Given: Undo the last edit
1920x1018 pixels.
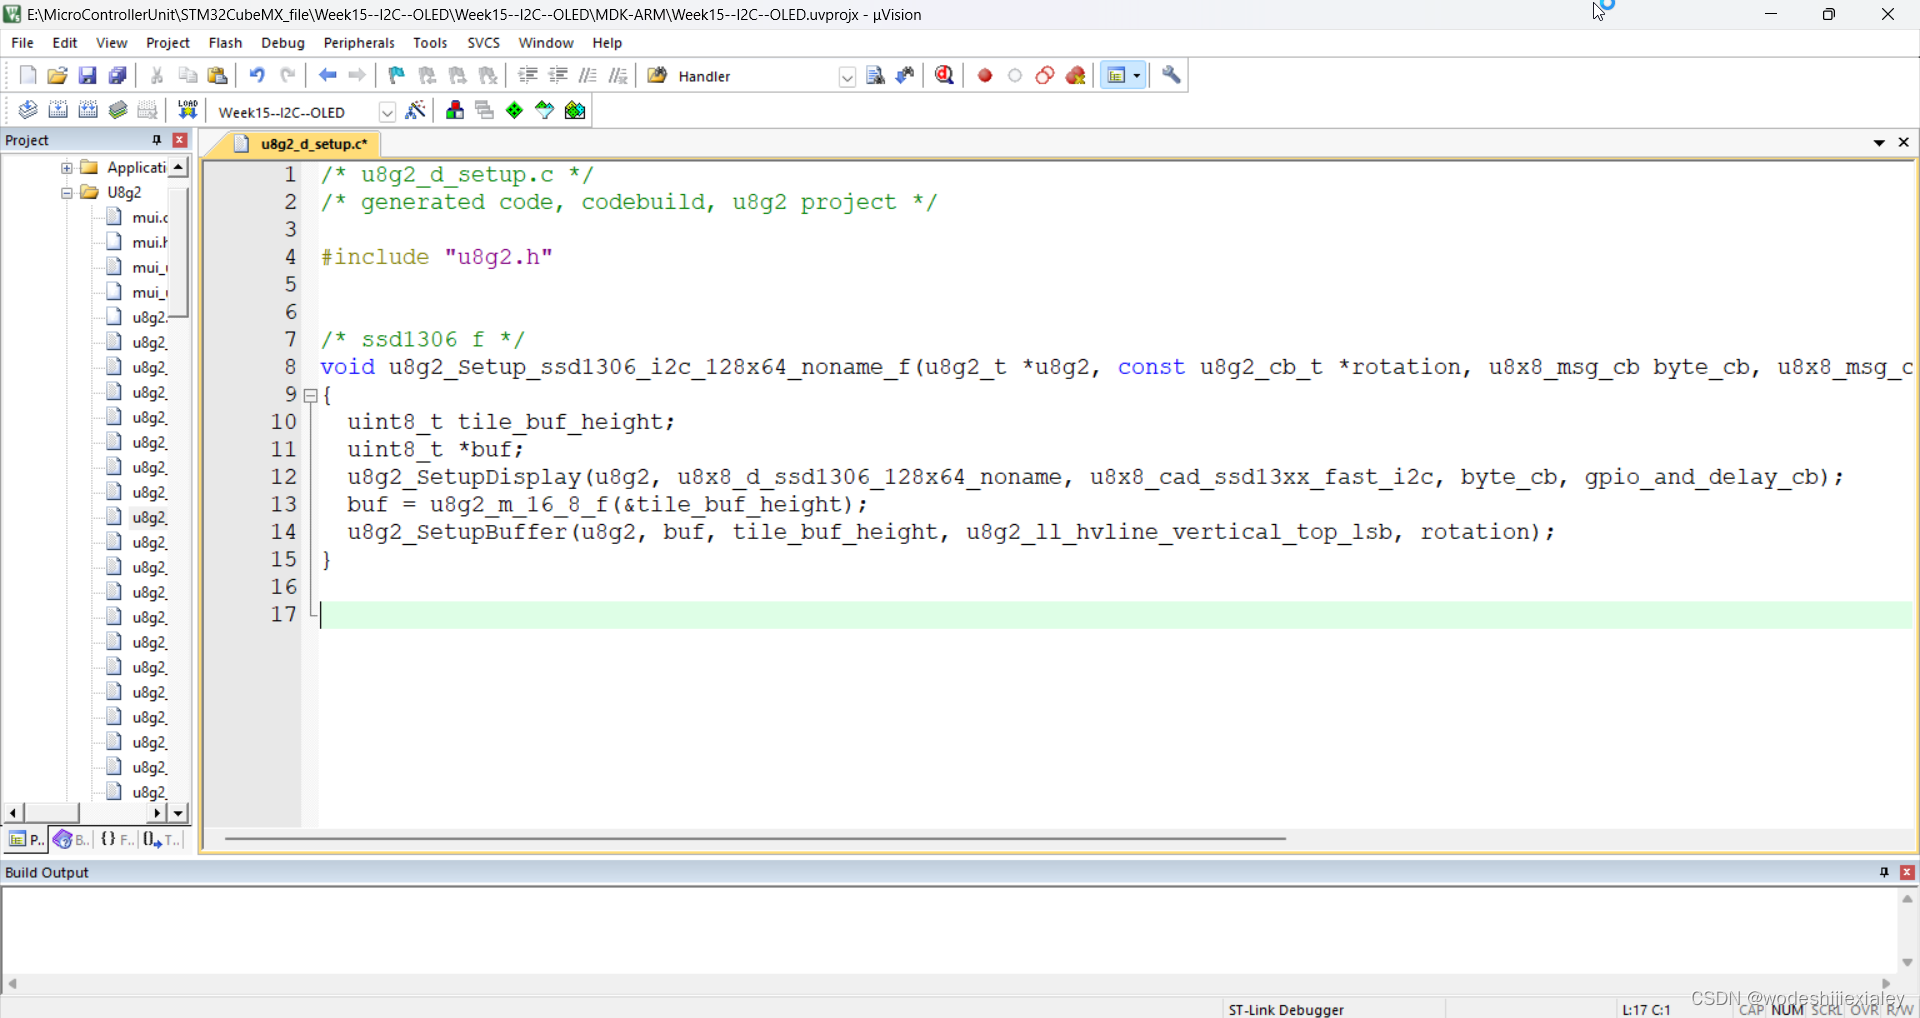Looking at the screenshot, I should [x=257, y=76].
